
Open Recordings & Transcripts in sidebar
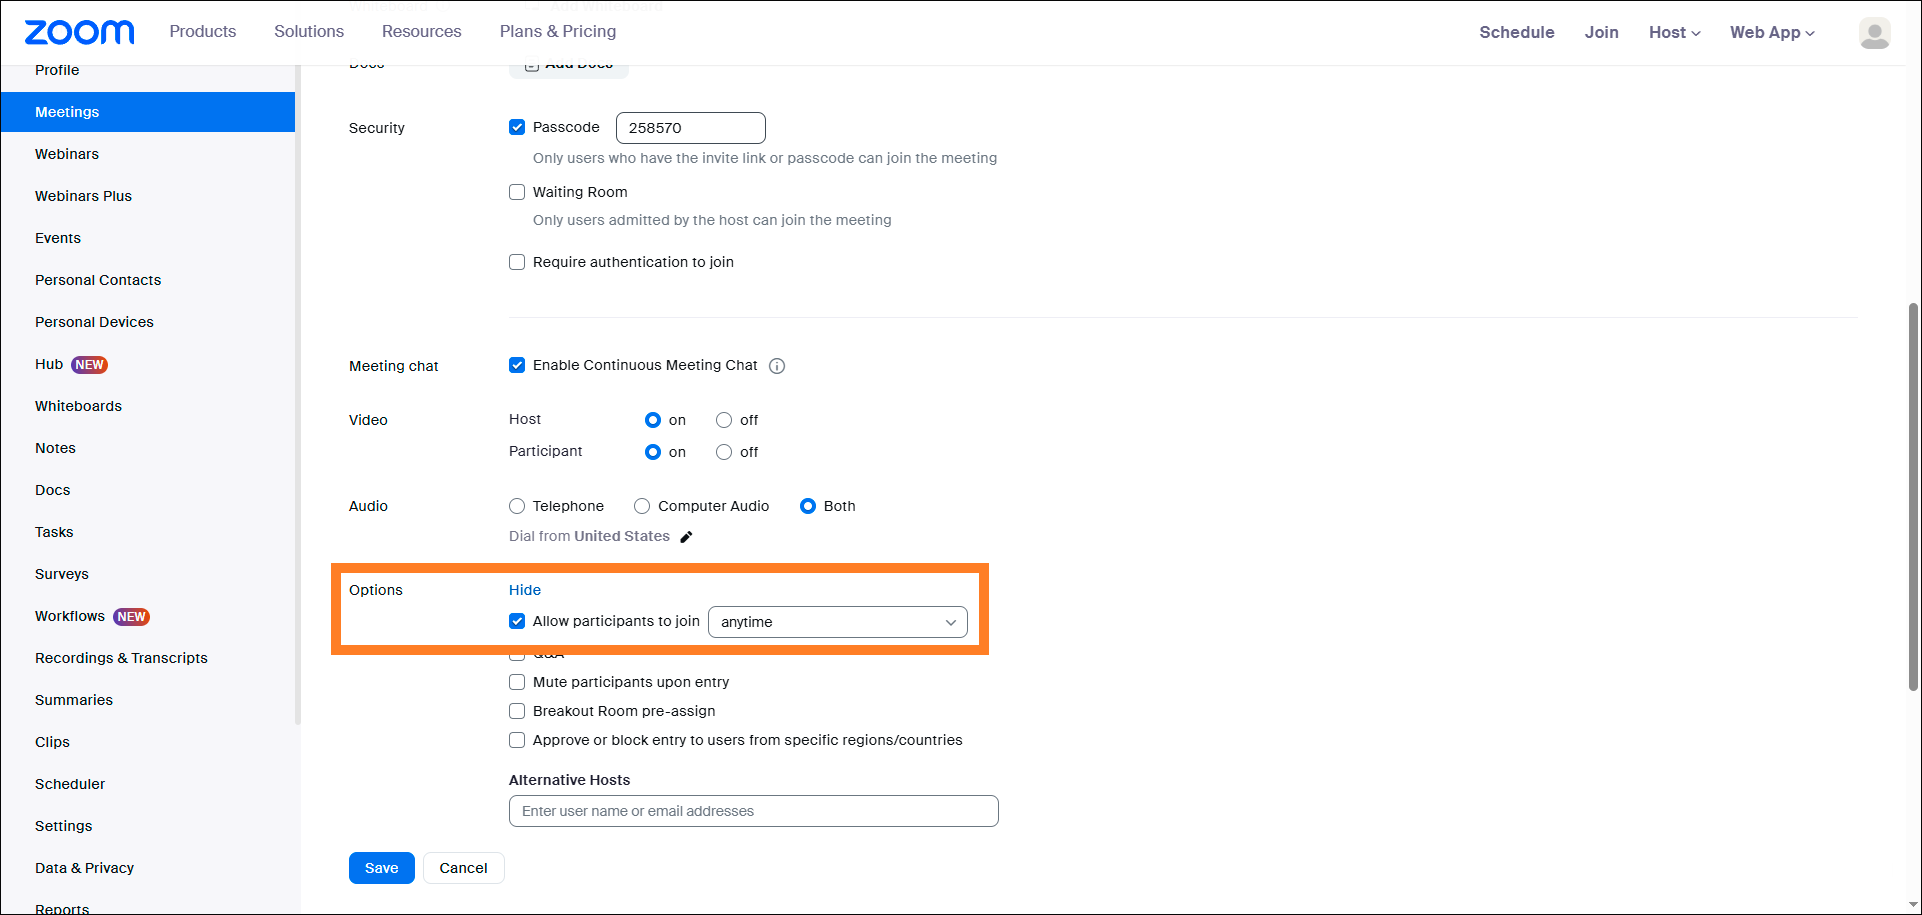pyautogui.click(x=121, y=658)
